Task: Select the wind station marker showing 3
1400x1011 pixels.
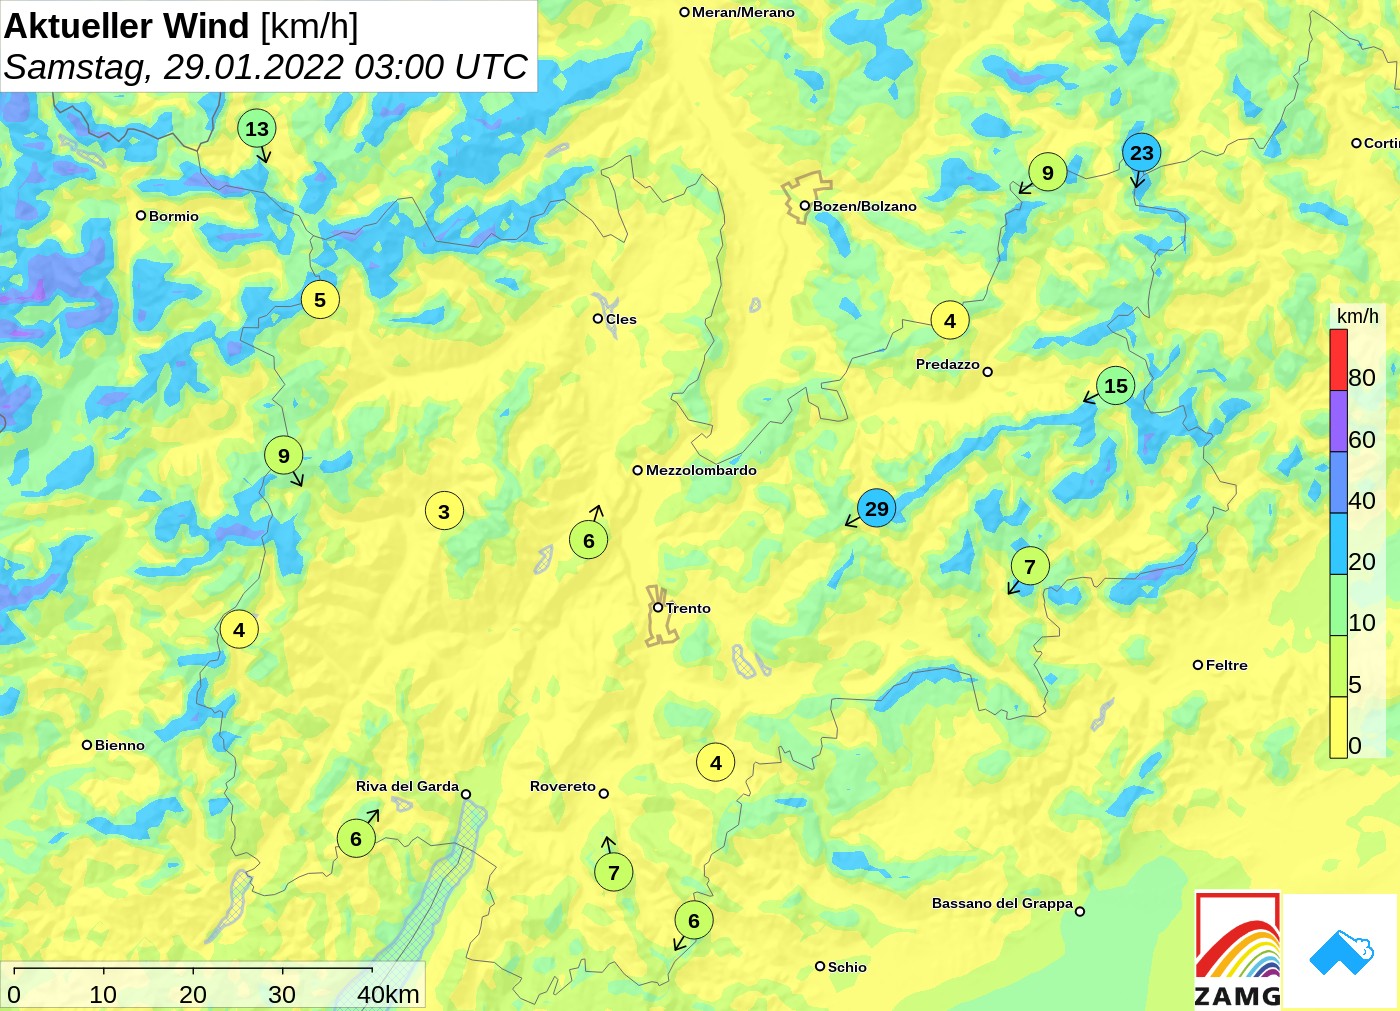Action: point(444,512)
